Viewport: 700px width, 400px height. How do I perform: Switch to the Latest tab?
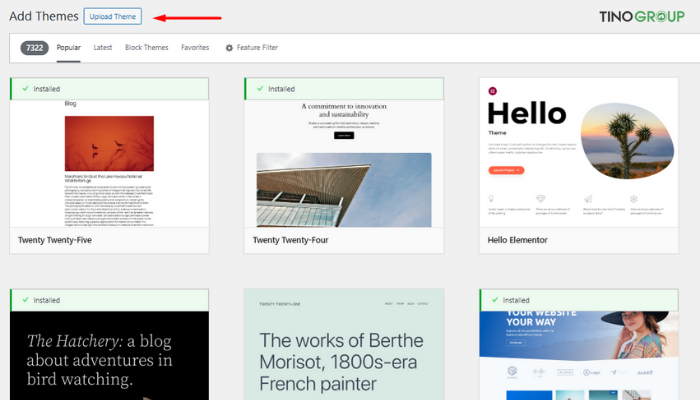pos(103,47)
